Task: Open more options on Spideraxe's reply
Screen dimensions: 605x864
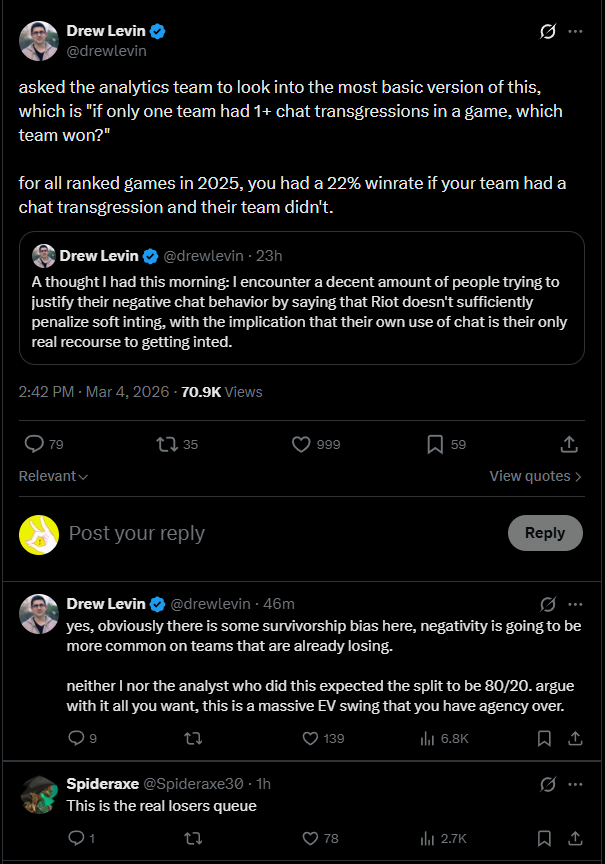Action: (575, 784)
